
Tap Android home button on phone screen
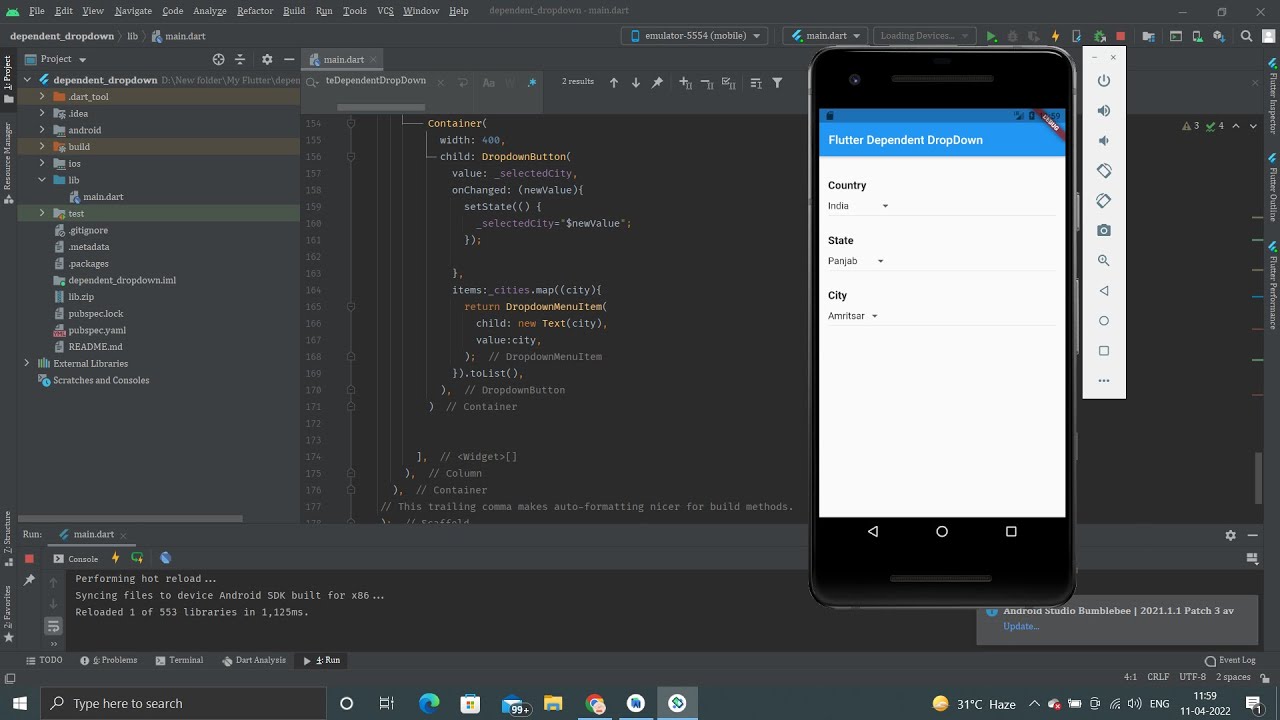point(942,532)
